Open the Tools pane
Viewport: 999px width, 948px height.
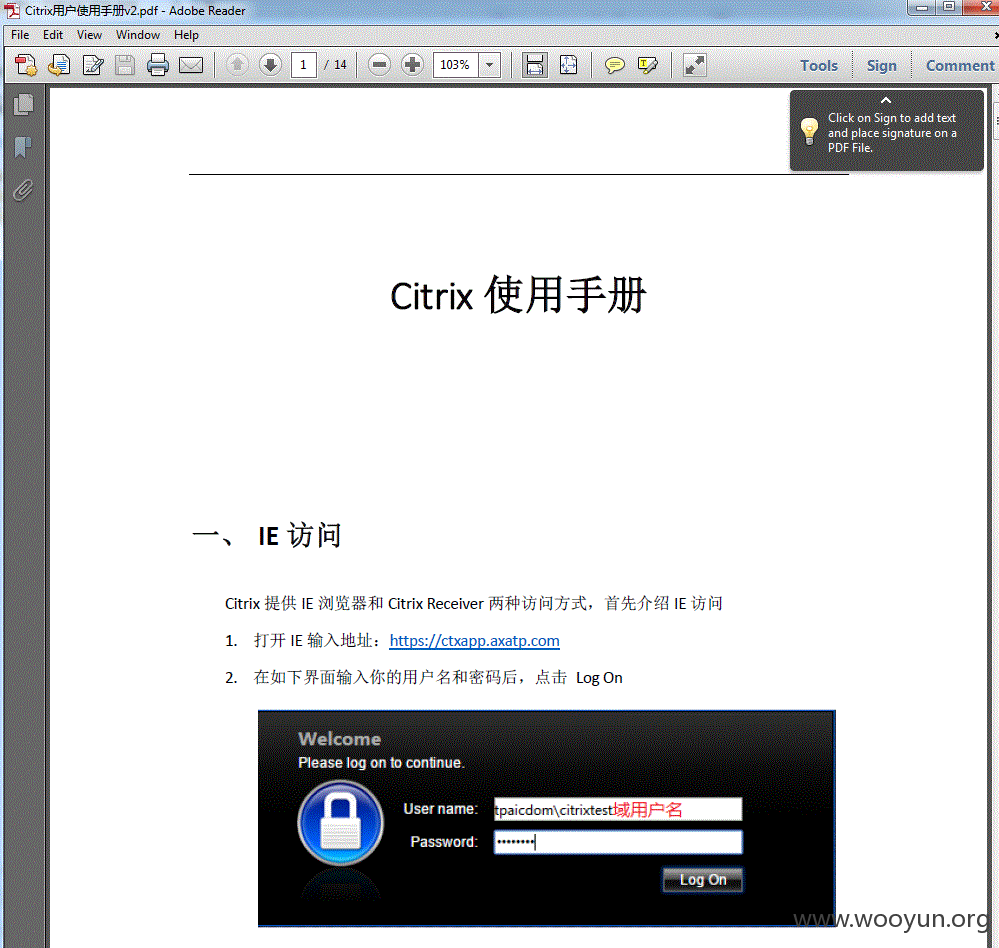pos(819,66)
